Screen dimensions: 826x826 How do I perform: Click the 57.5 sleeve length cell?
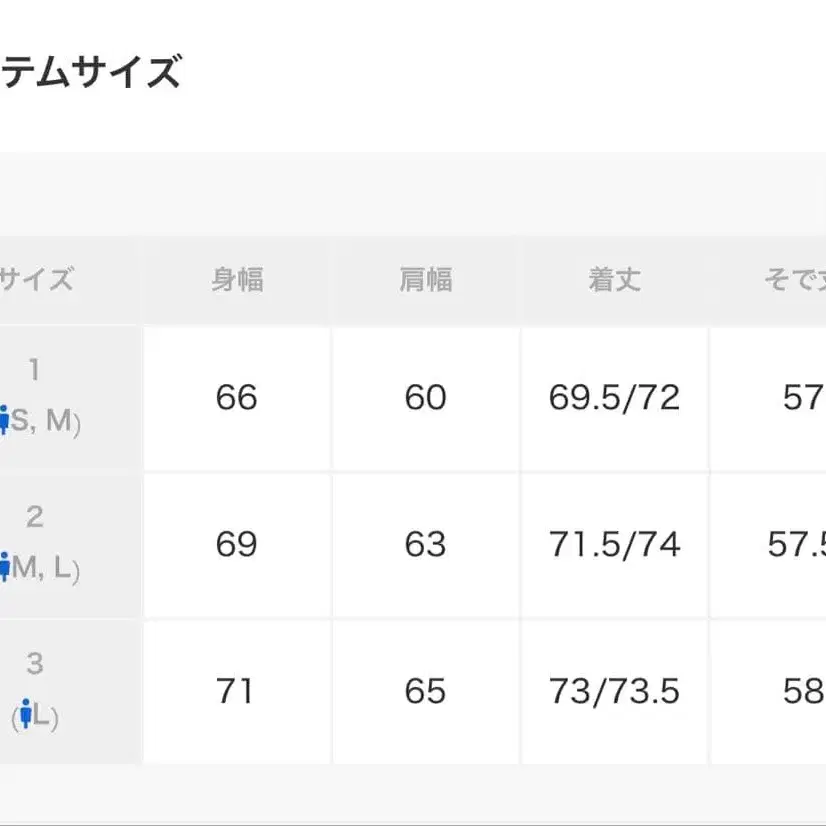(x=797, y=545)
